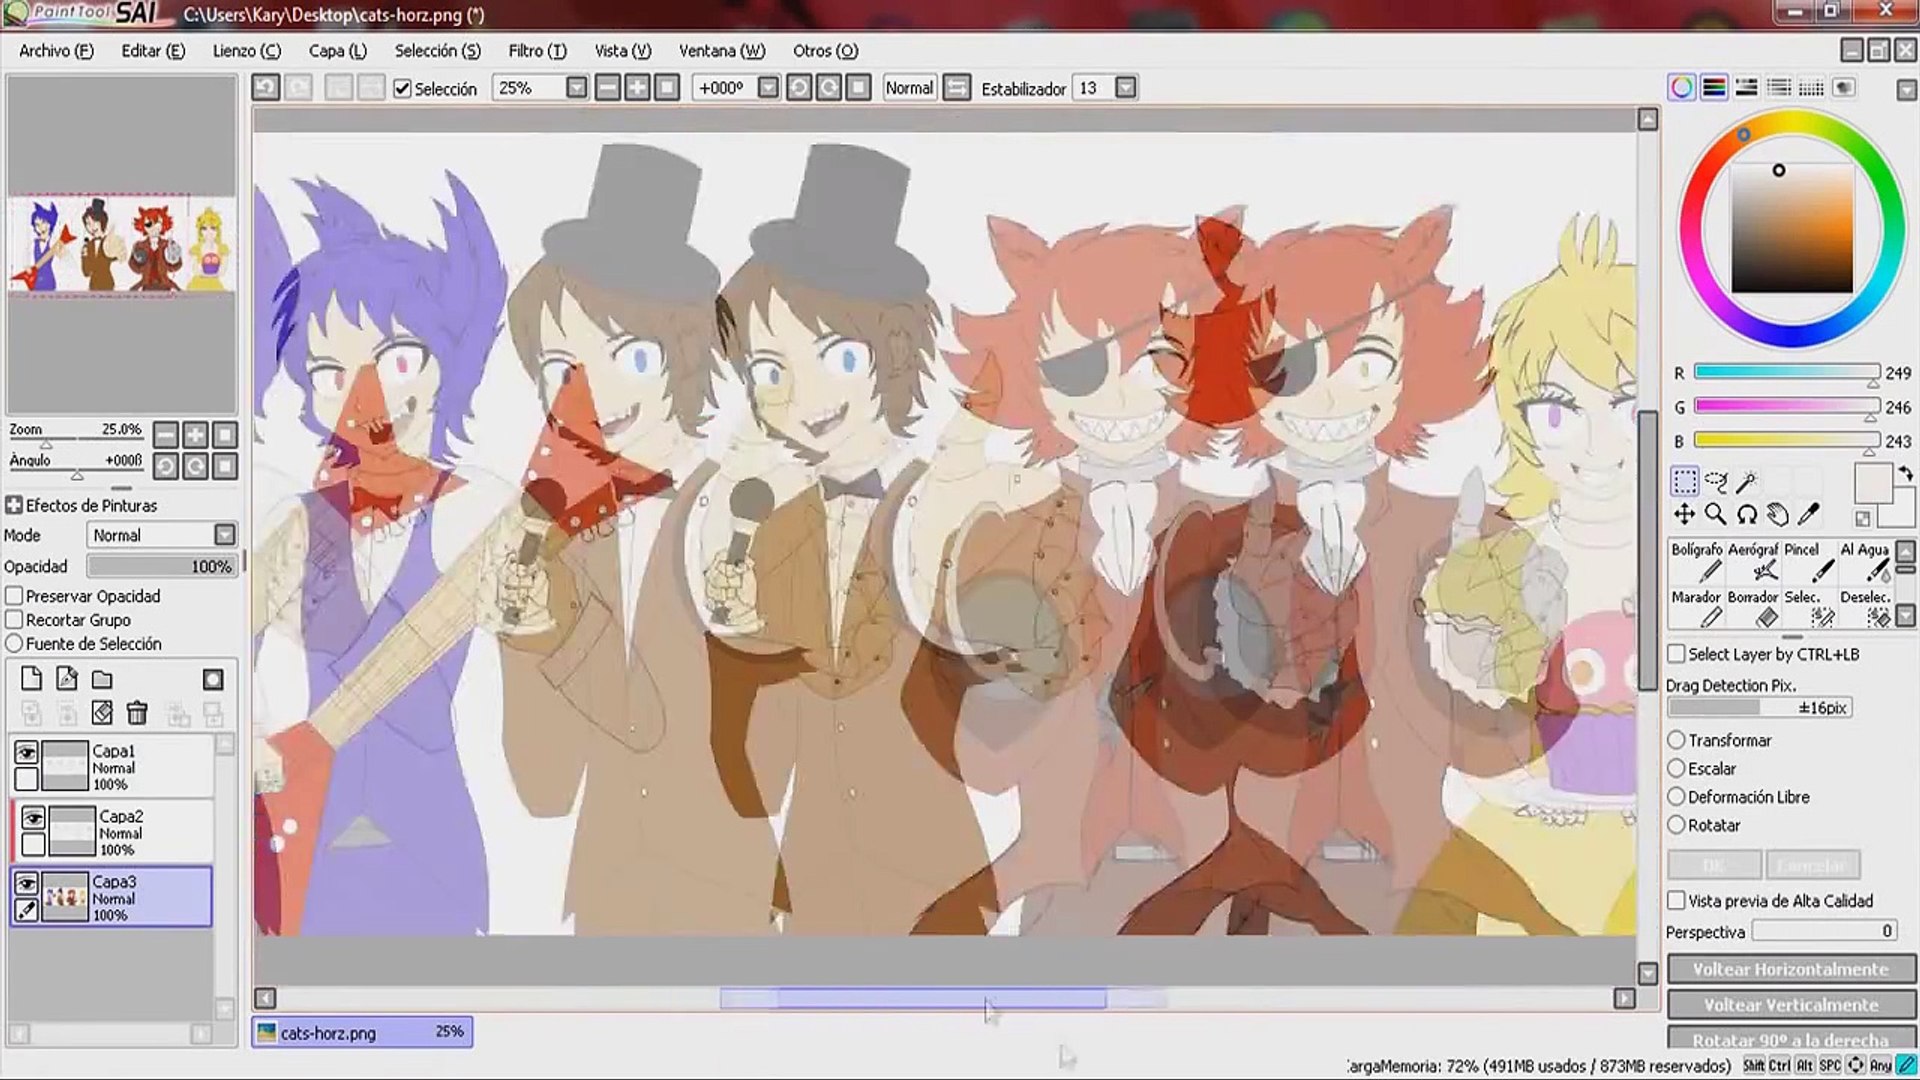Choose the Al Agua watercolor brush

pos(1865,562)
